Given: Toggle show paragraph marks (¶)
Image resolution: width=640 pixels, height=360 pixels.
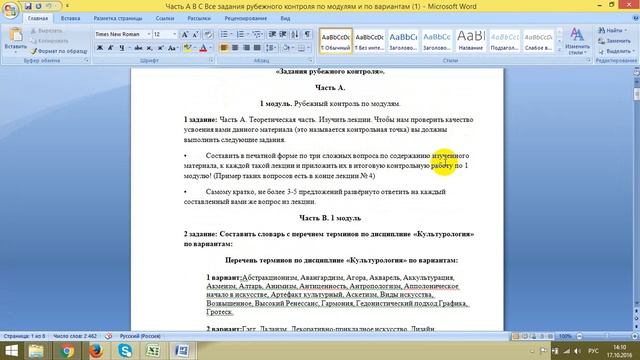Looking at the screenshot, I should point(307,34).
